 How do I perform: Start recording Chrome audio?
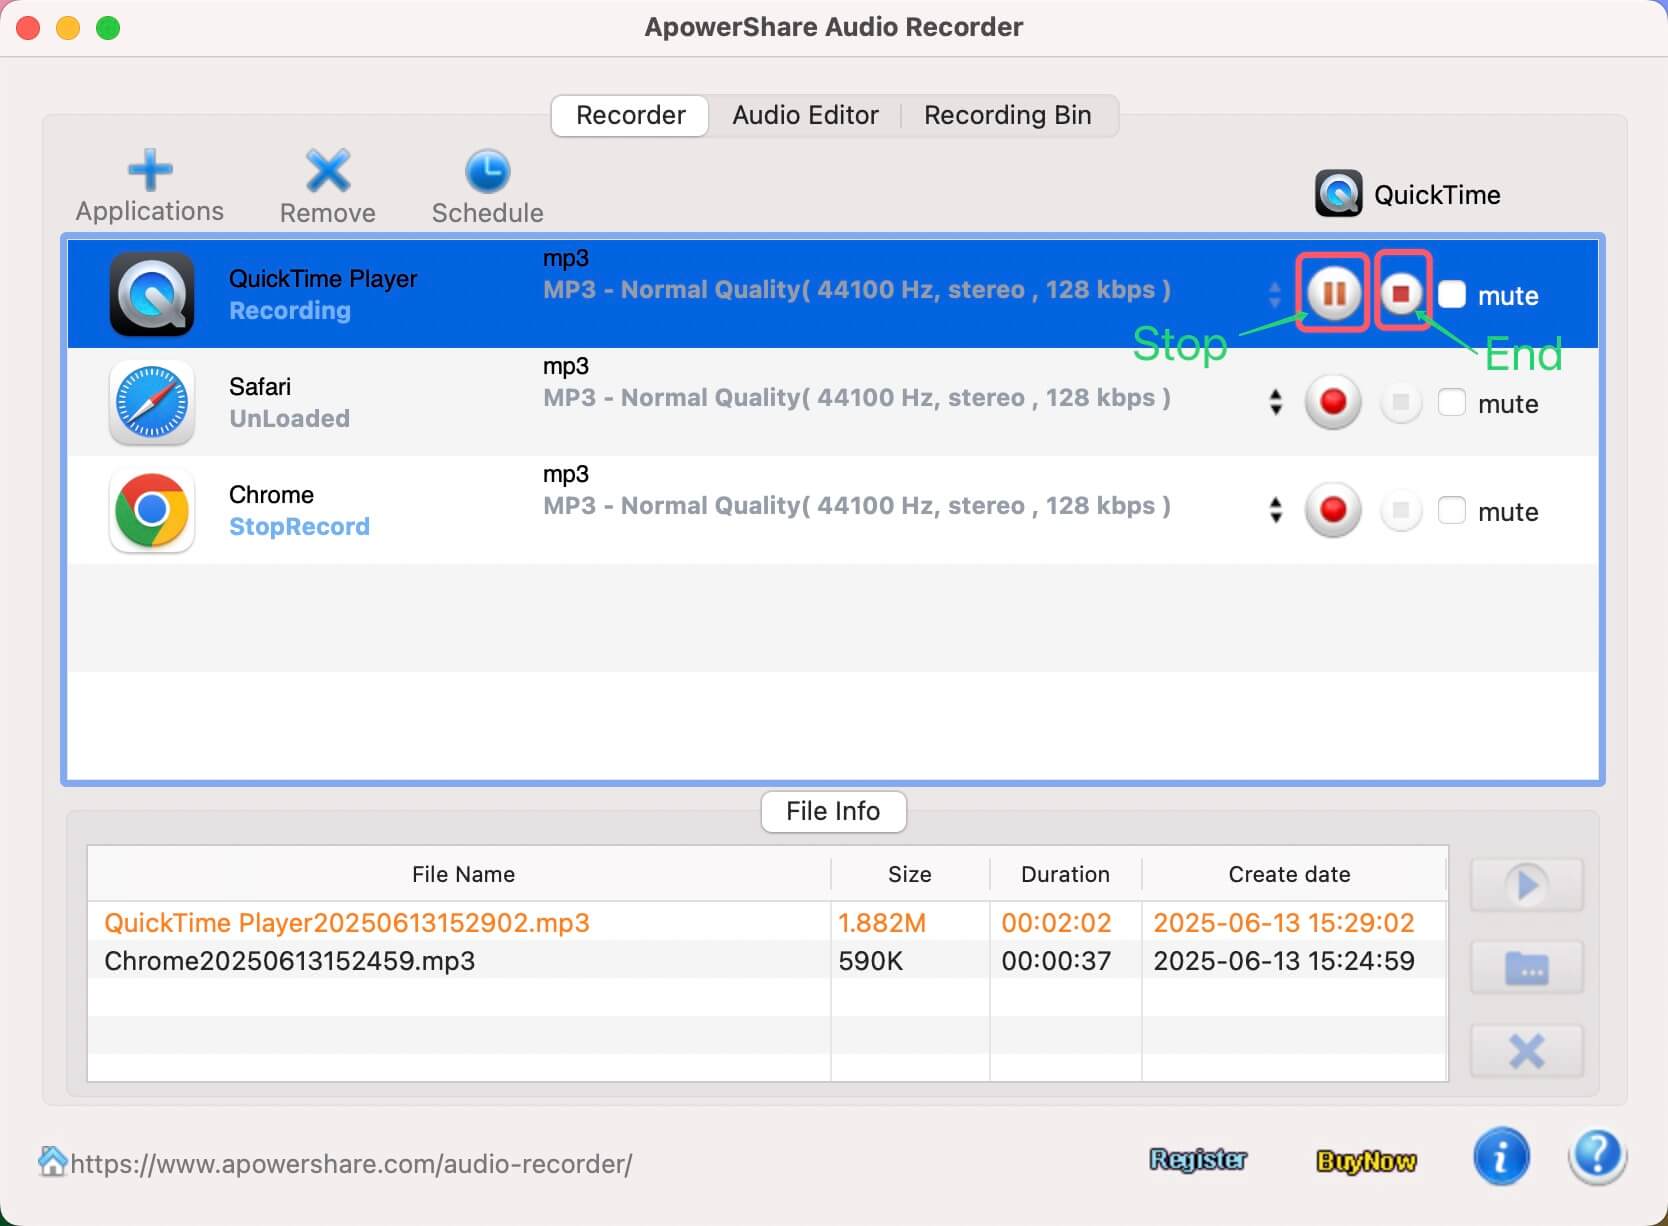tap(1332, 510)
